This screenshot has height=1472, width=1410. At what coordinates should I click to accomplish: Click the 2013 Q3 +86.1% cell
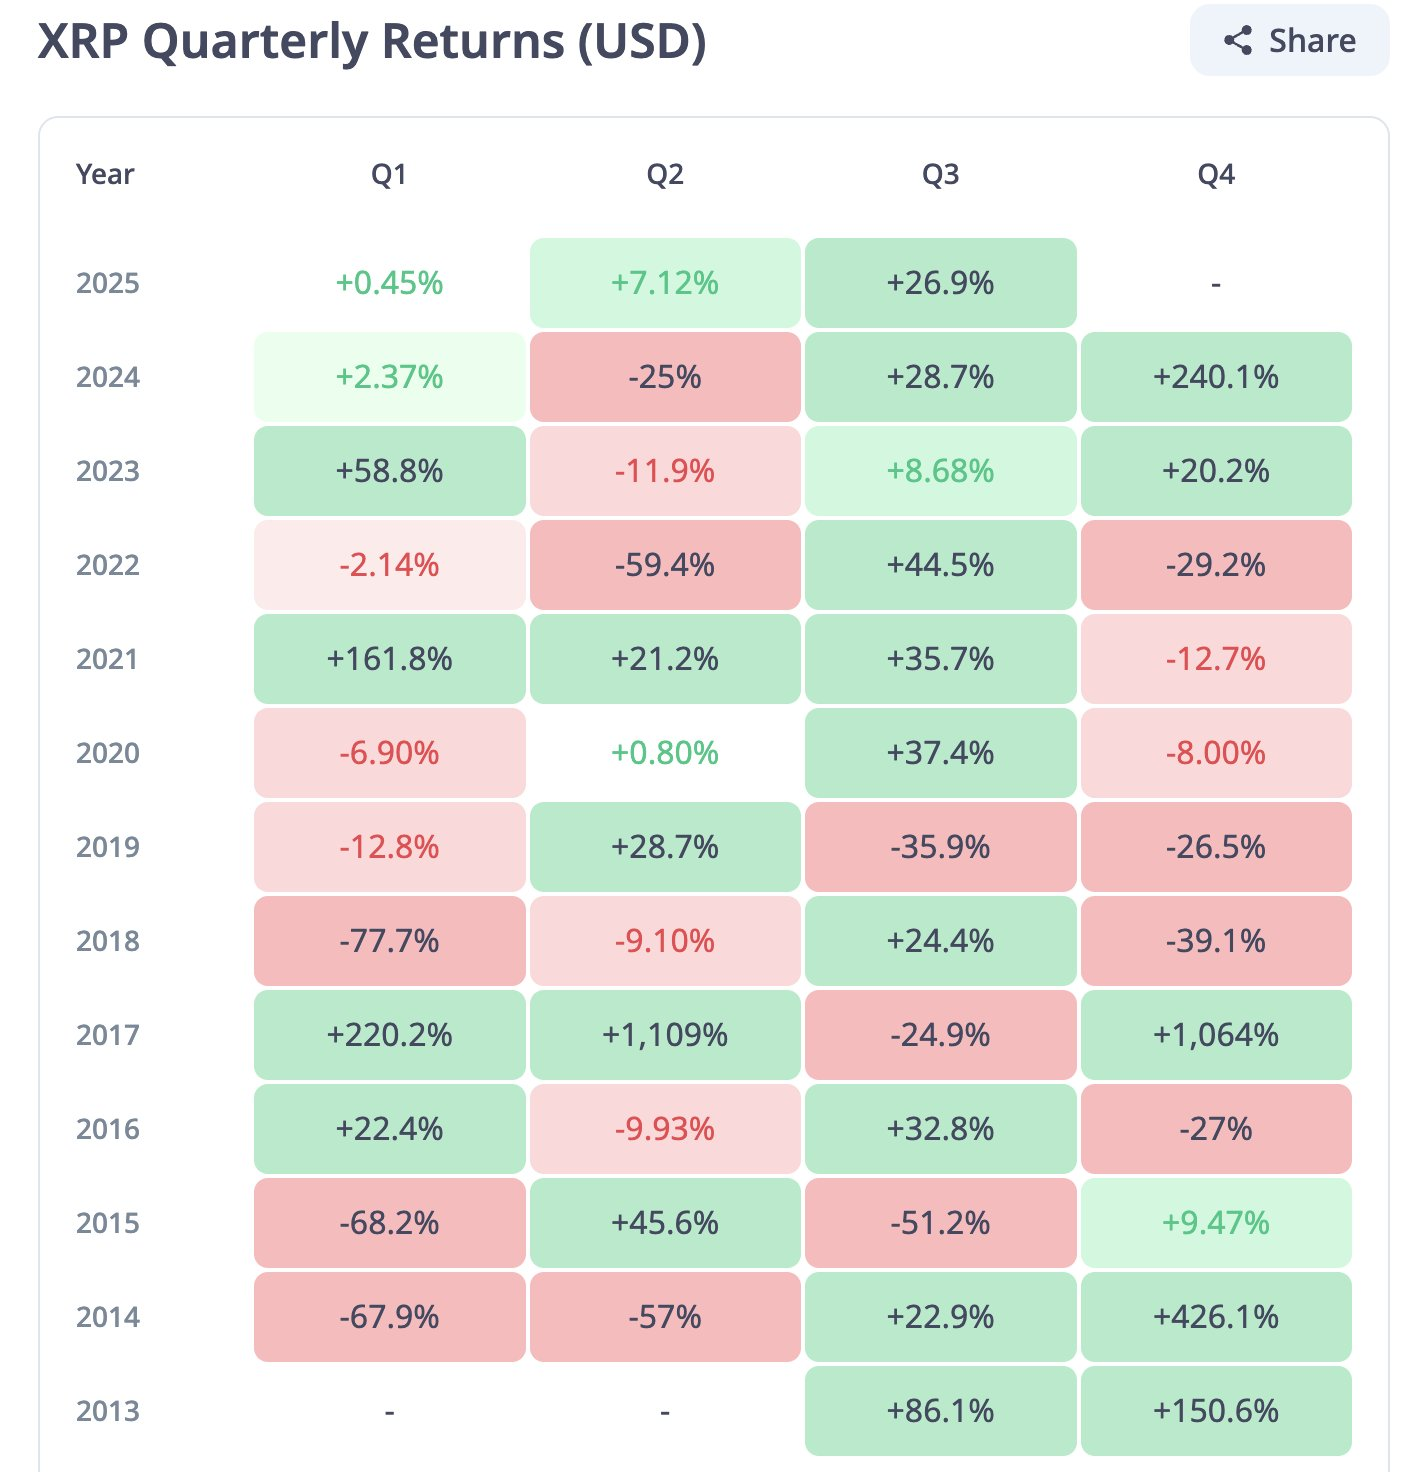tap(940, 1411)
